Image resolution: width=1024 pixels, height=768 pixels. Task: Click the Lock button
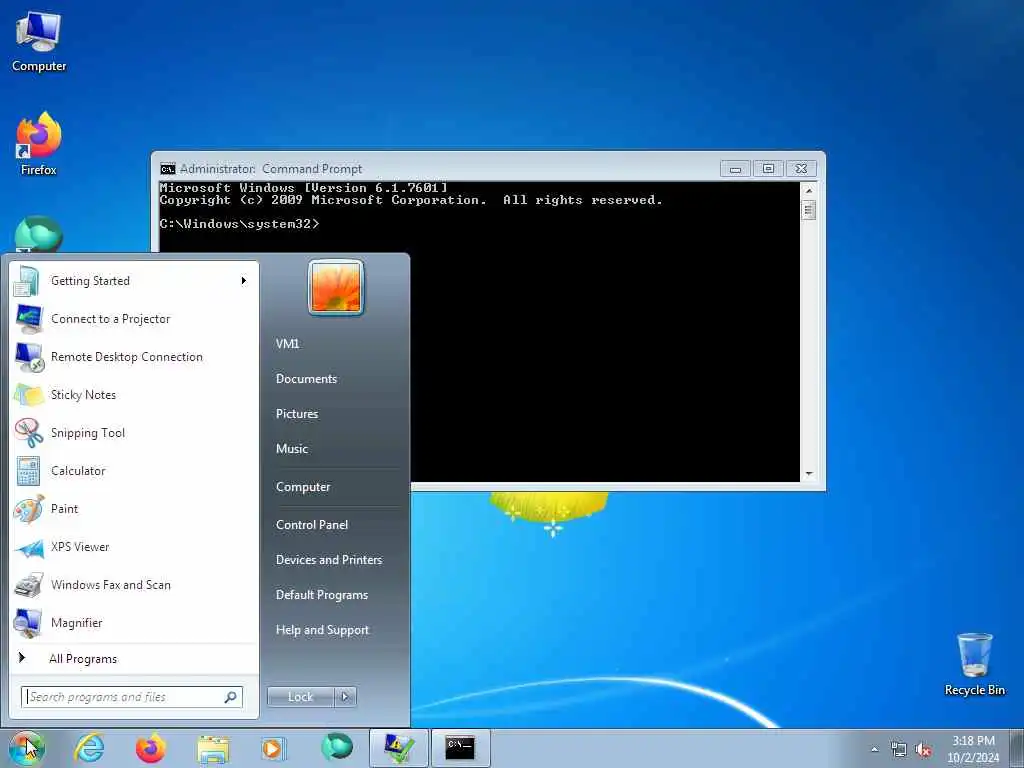coord(300,697)
